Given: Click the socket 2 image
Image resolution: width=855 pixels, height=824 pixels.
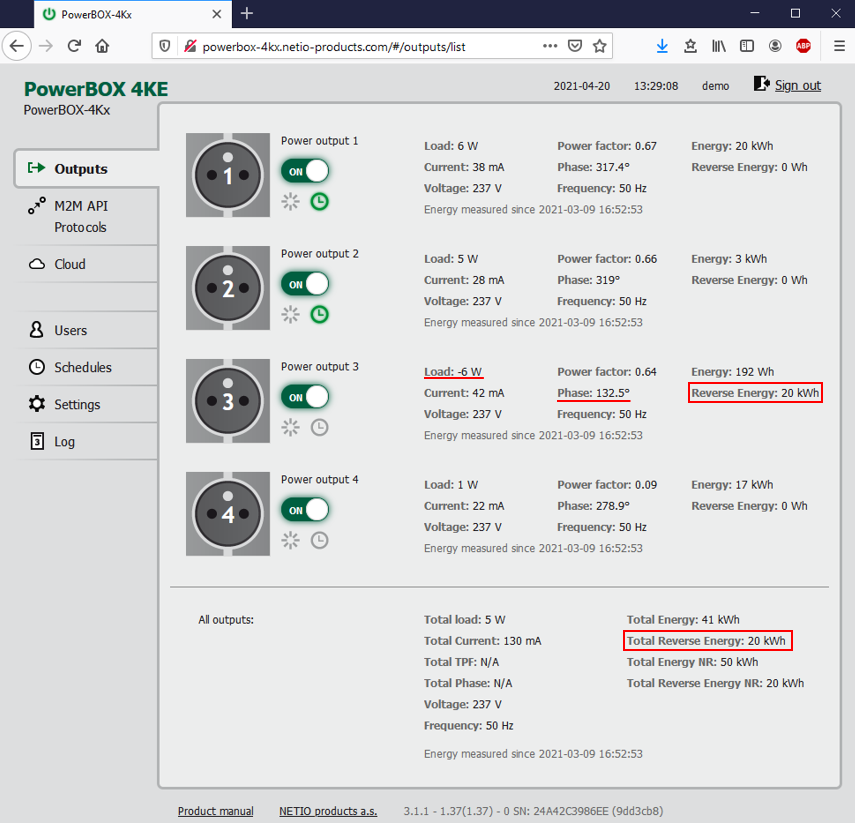Looking at the screenshot, I should coord(228,288).
